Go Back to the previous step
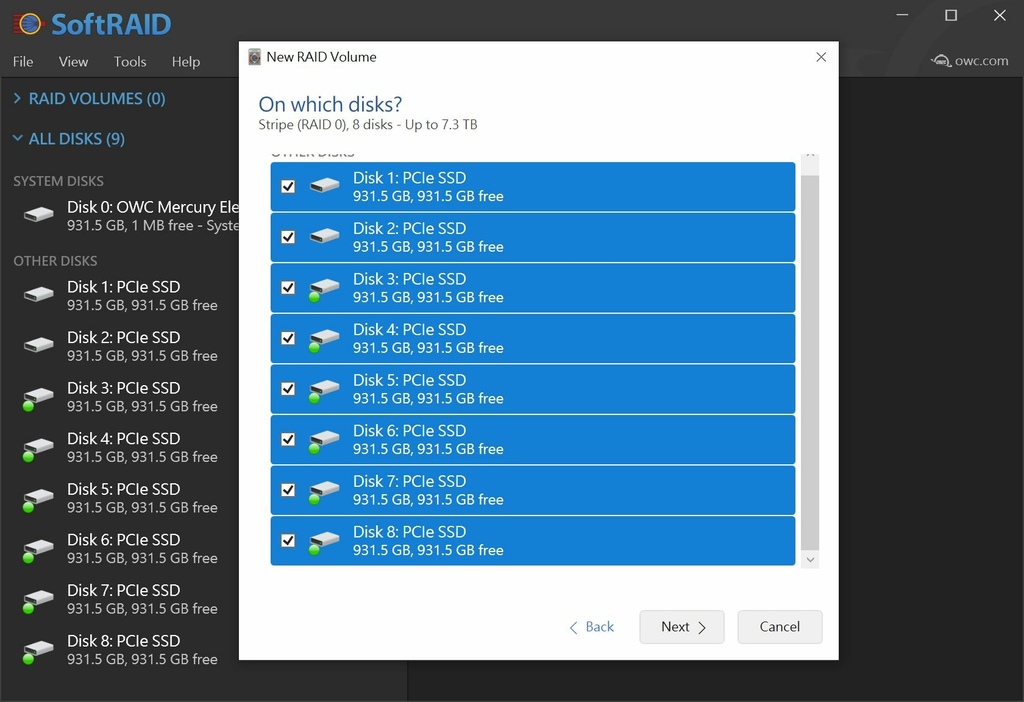 [592, 627]
